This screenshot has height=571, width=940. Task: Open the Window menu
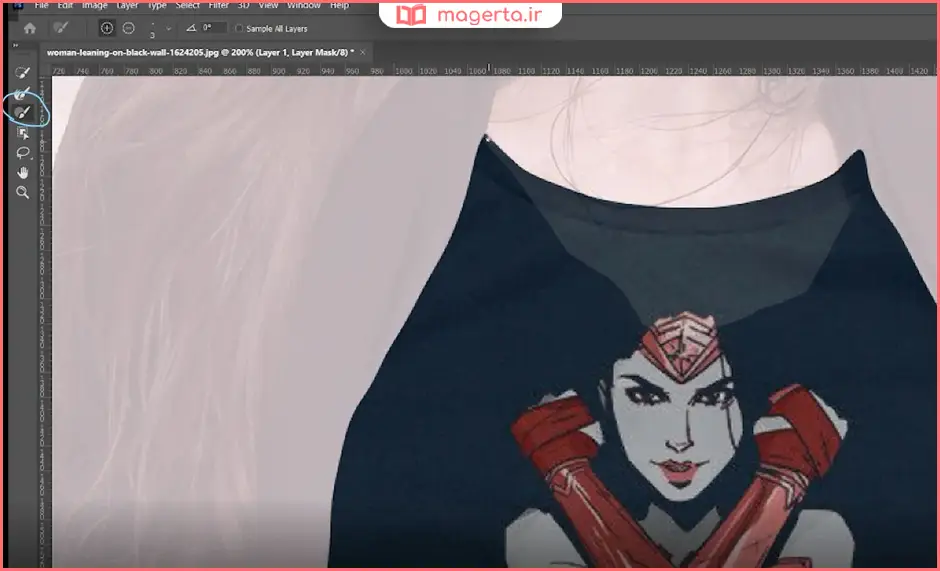click(304, 5)
